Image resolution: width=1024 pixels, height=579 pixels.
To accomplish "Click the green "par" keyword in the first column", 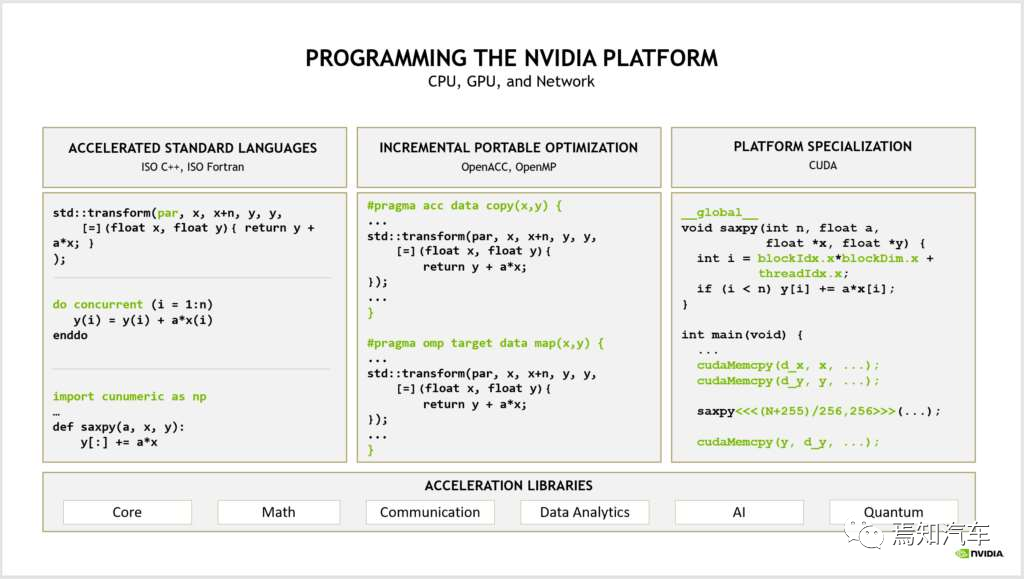I will pyautogui.click(x=168, y=213).
